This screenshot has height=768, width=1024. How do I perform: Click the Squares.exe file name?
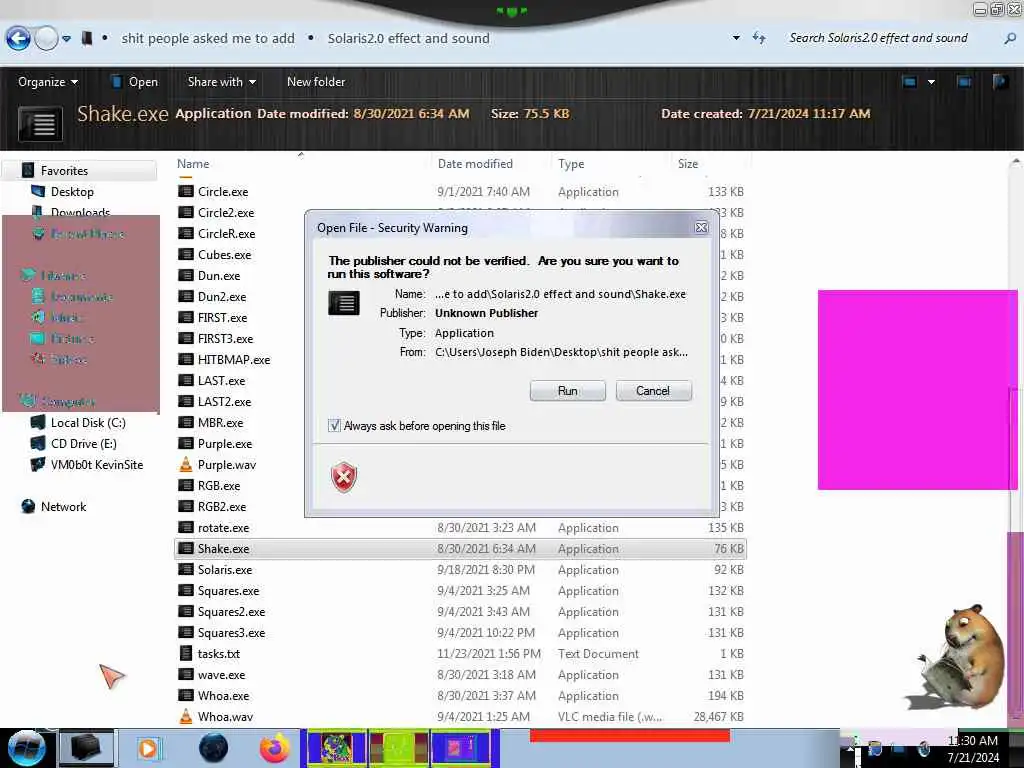[x=228, y=590]
